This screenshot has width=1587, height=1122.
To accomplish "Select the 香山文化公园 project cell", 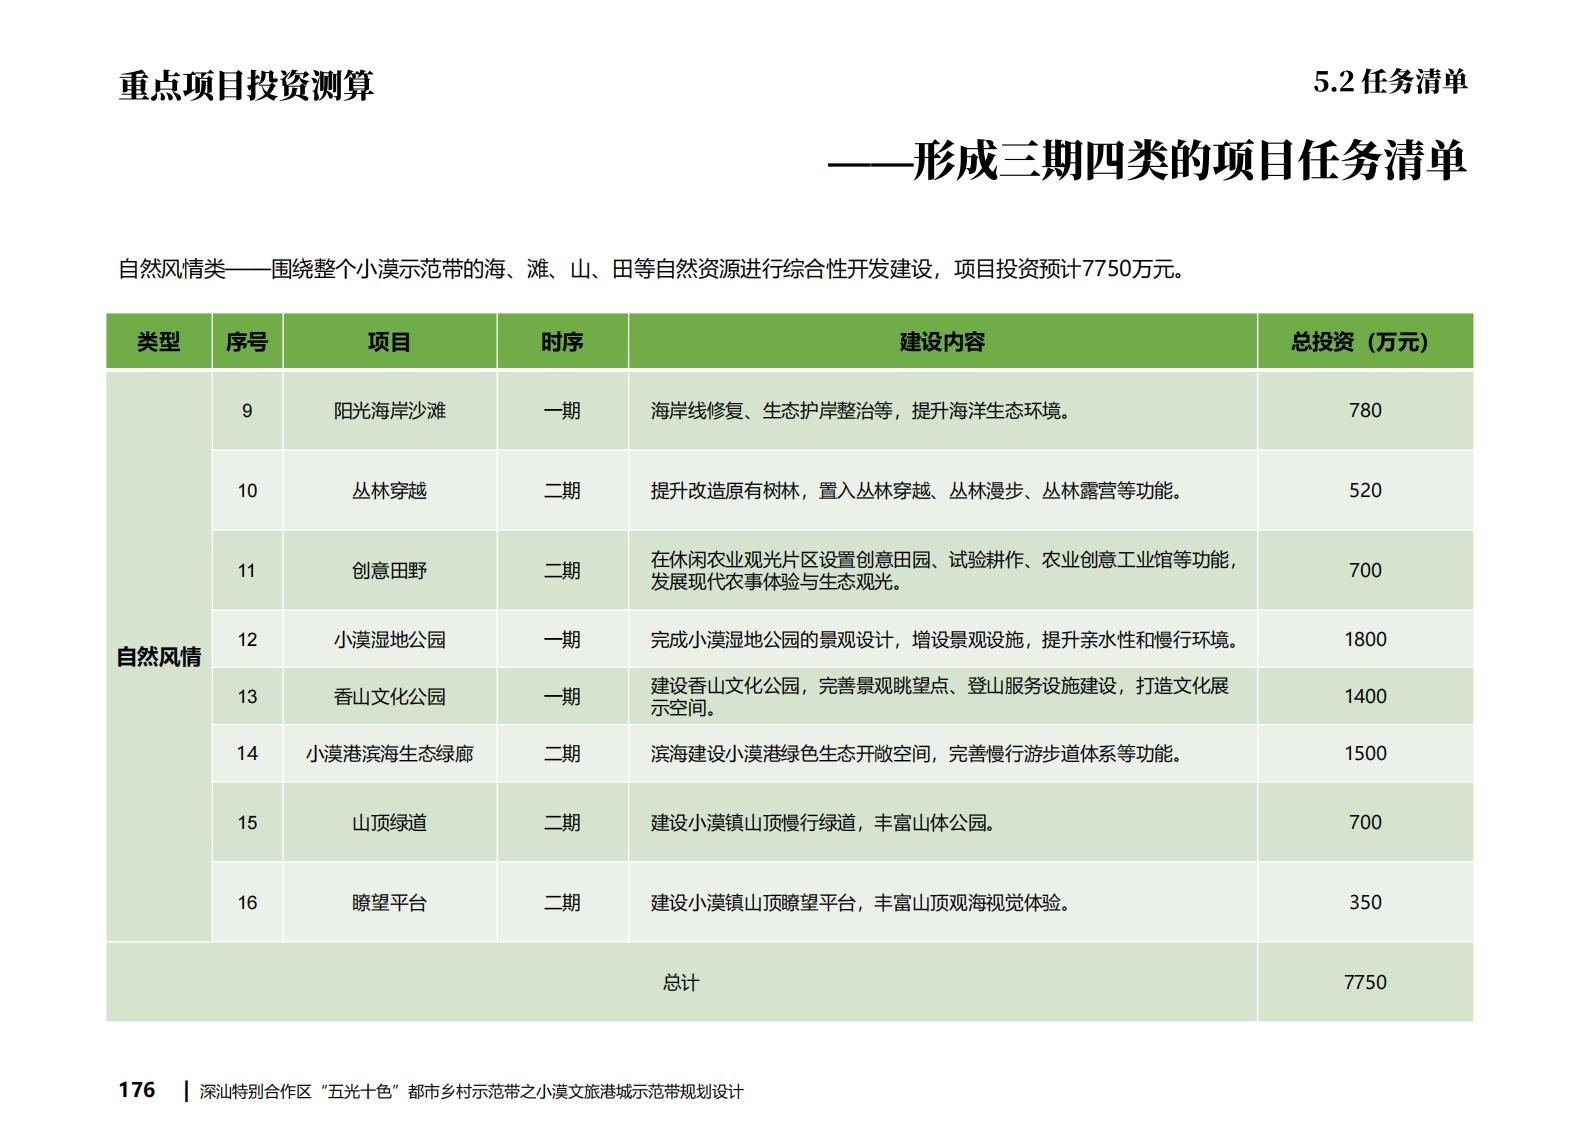I will 390,697.
